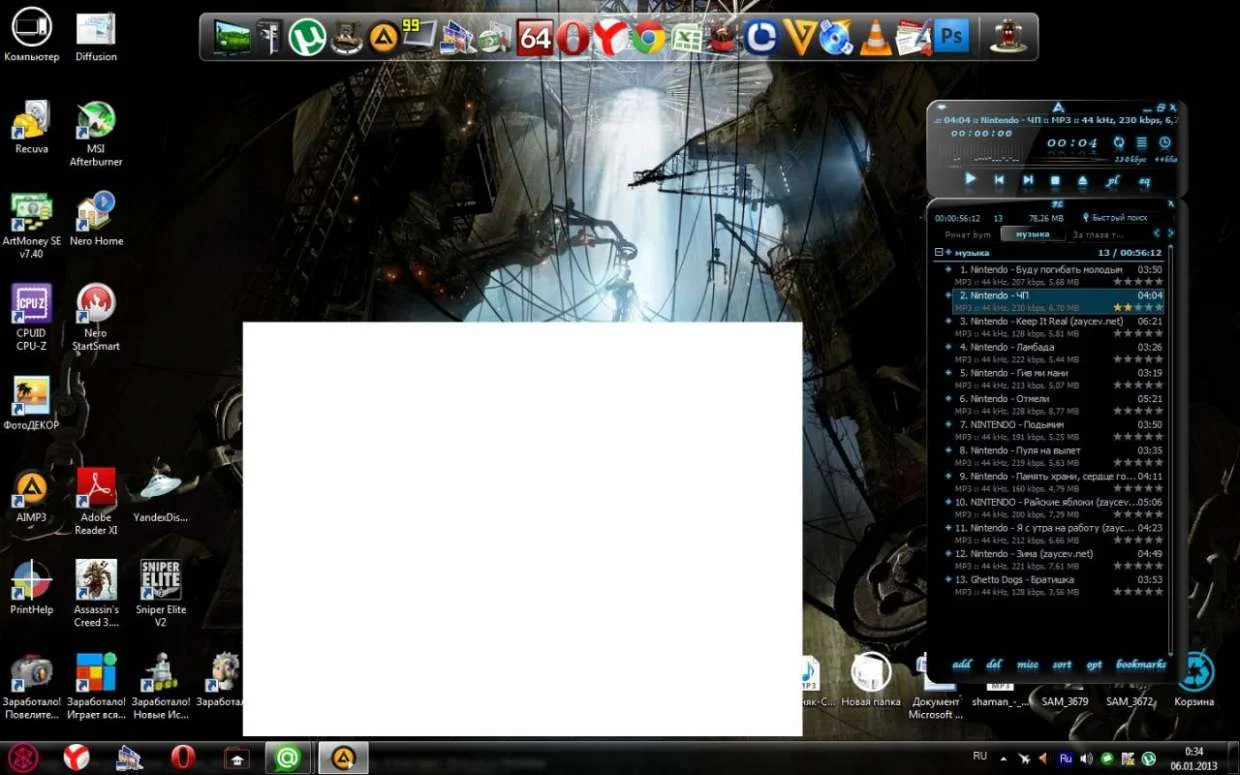The image size is (1240, 775).
Task: Launch uTorrent from the top dock
Action: click(x=307, y=38)
